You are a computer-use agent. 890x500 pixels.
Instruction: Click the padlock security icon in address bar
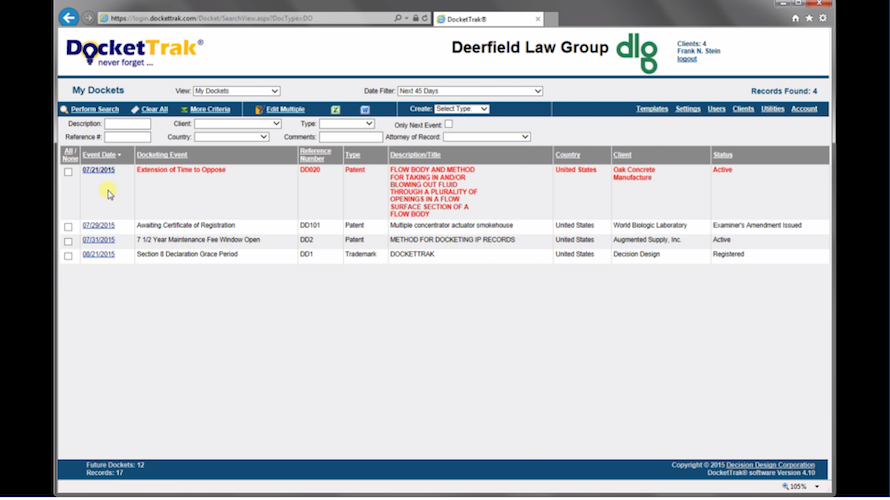(415, 18)
